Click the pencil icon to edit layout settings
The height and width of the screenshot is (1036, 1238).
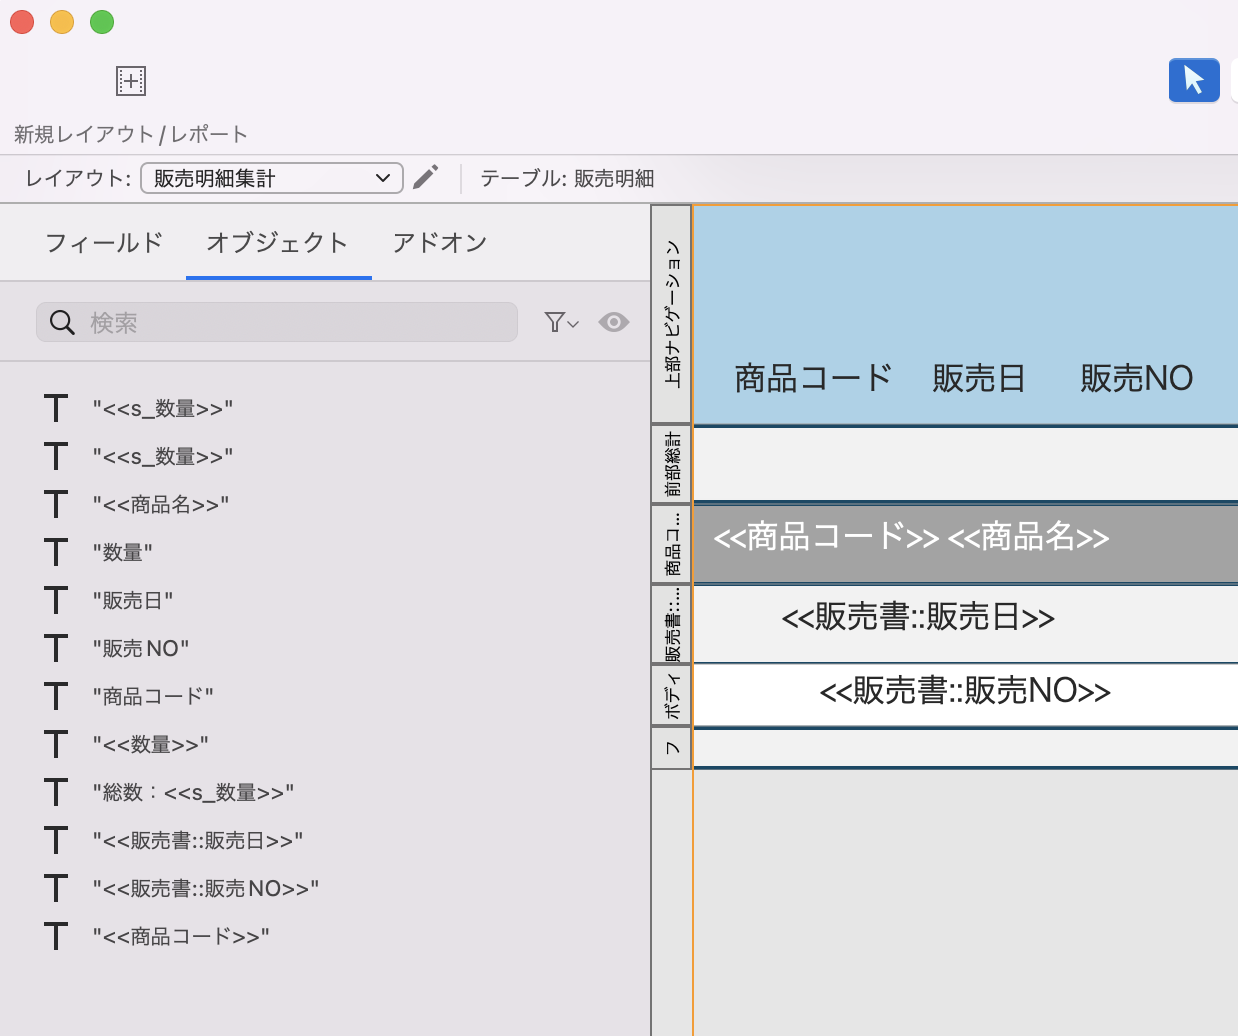(425, 176)
